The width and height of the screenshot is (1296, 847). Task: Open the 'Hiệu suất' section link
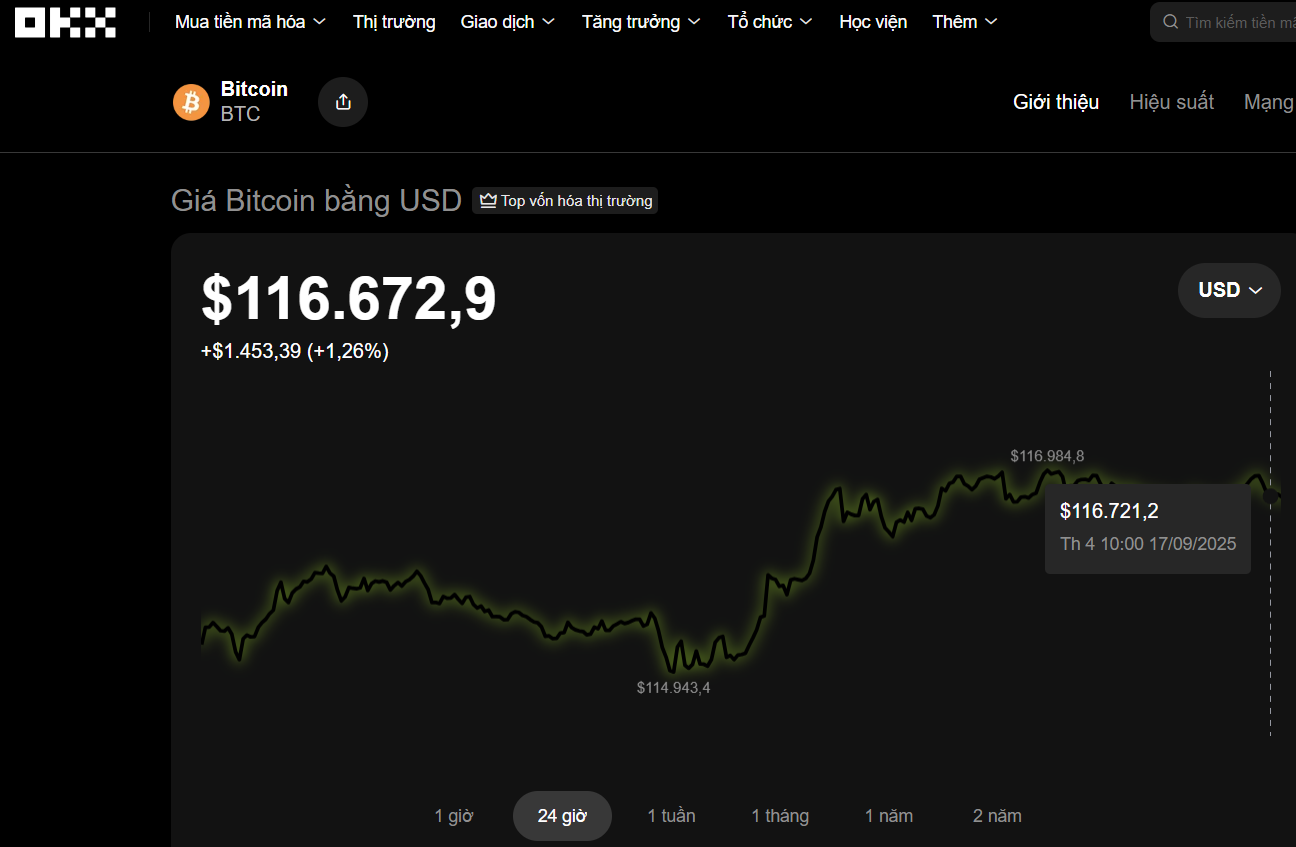click(x=1171, y=101)
